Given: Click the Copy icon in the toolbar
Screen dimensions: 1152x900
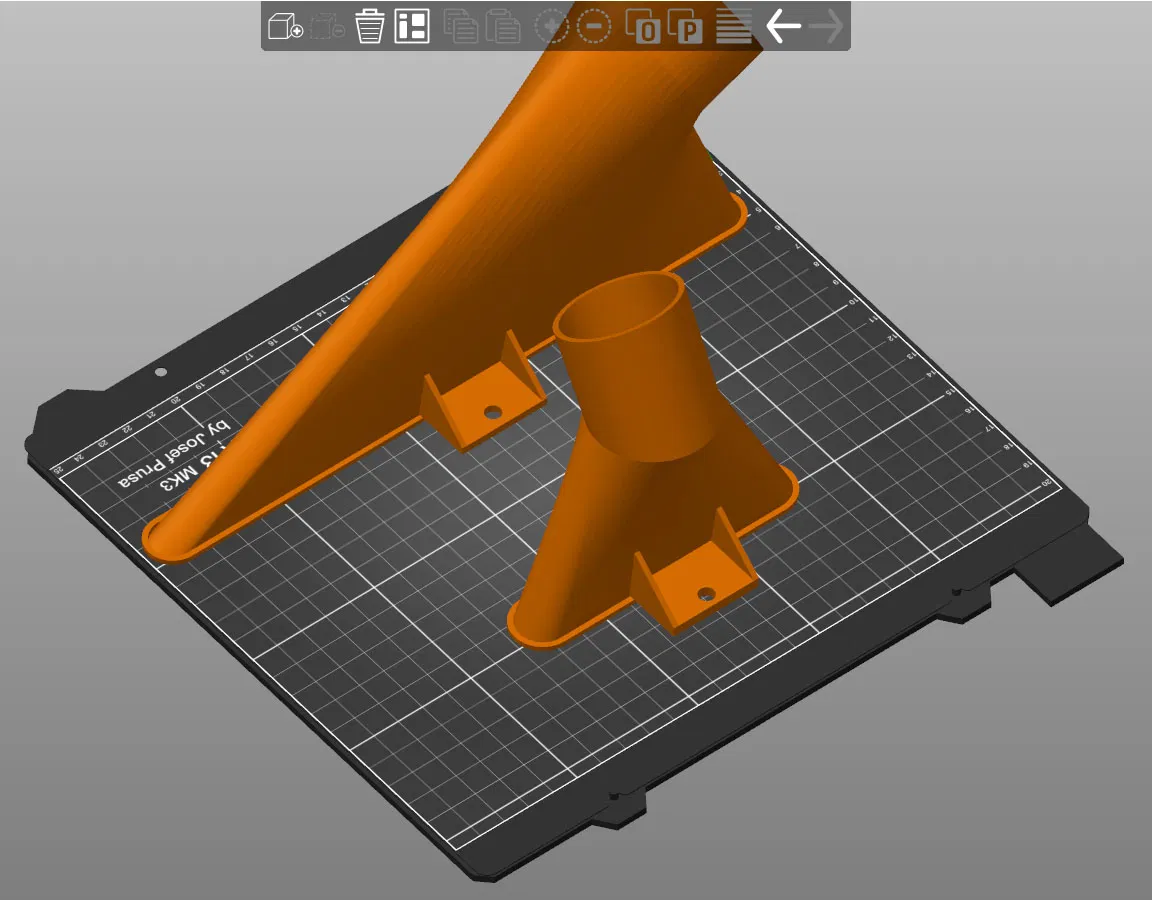Looking at the screenshot, I should pos(461,26).
